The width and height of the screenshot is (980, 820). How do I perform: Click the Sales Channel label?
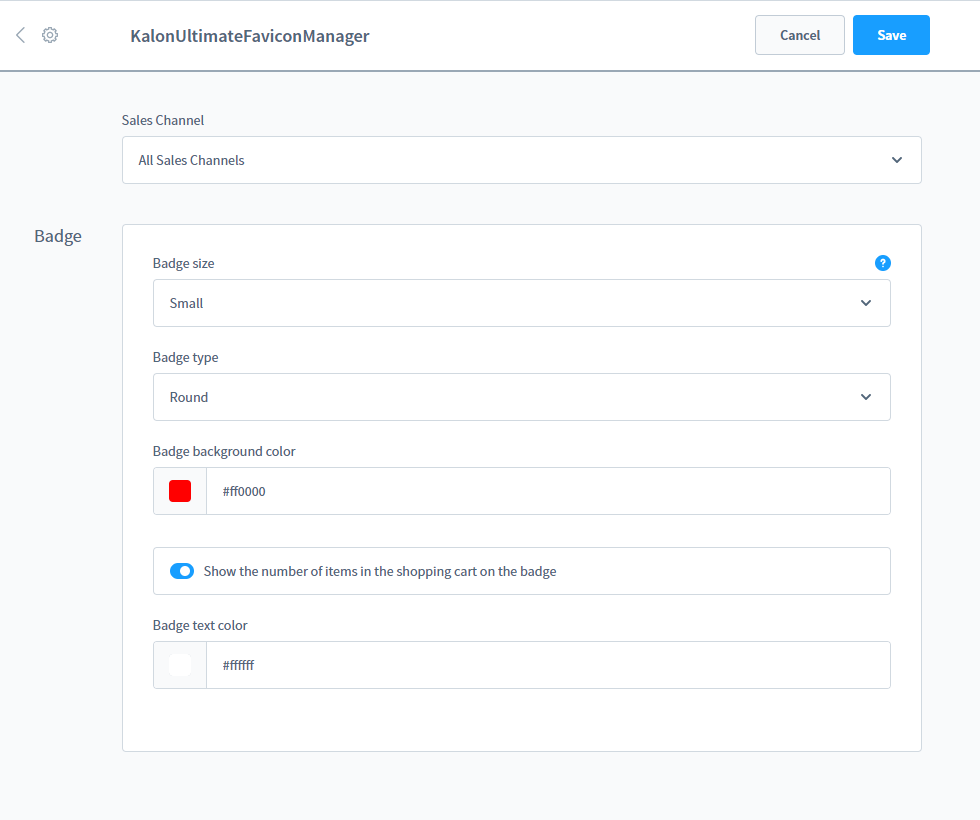click(x=162, y=120)
